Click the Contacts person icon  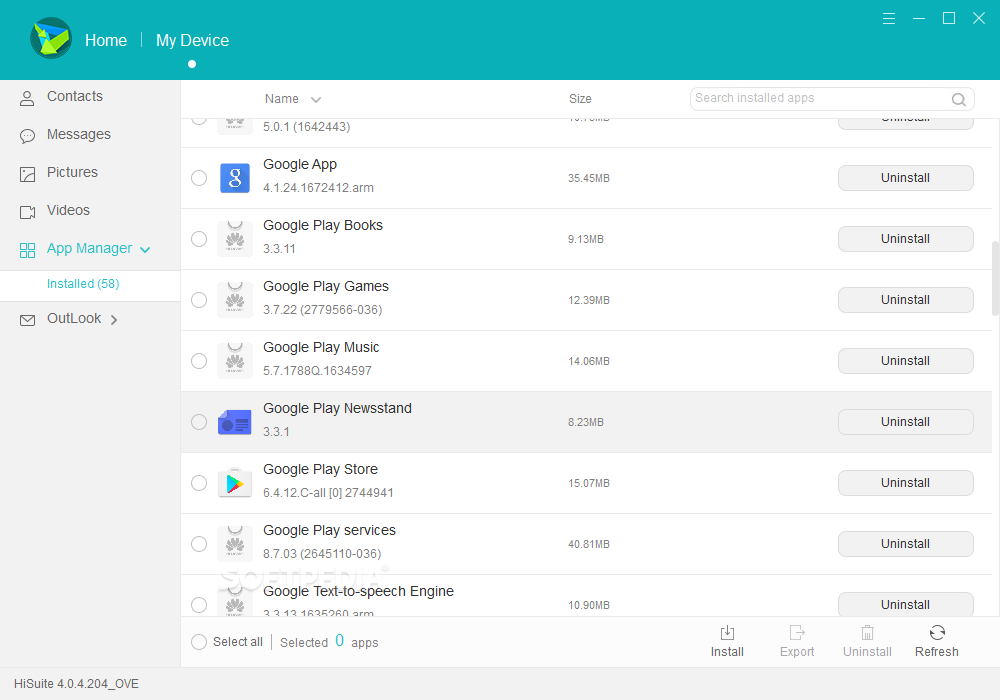(27, 98)
